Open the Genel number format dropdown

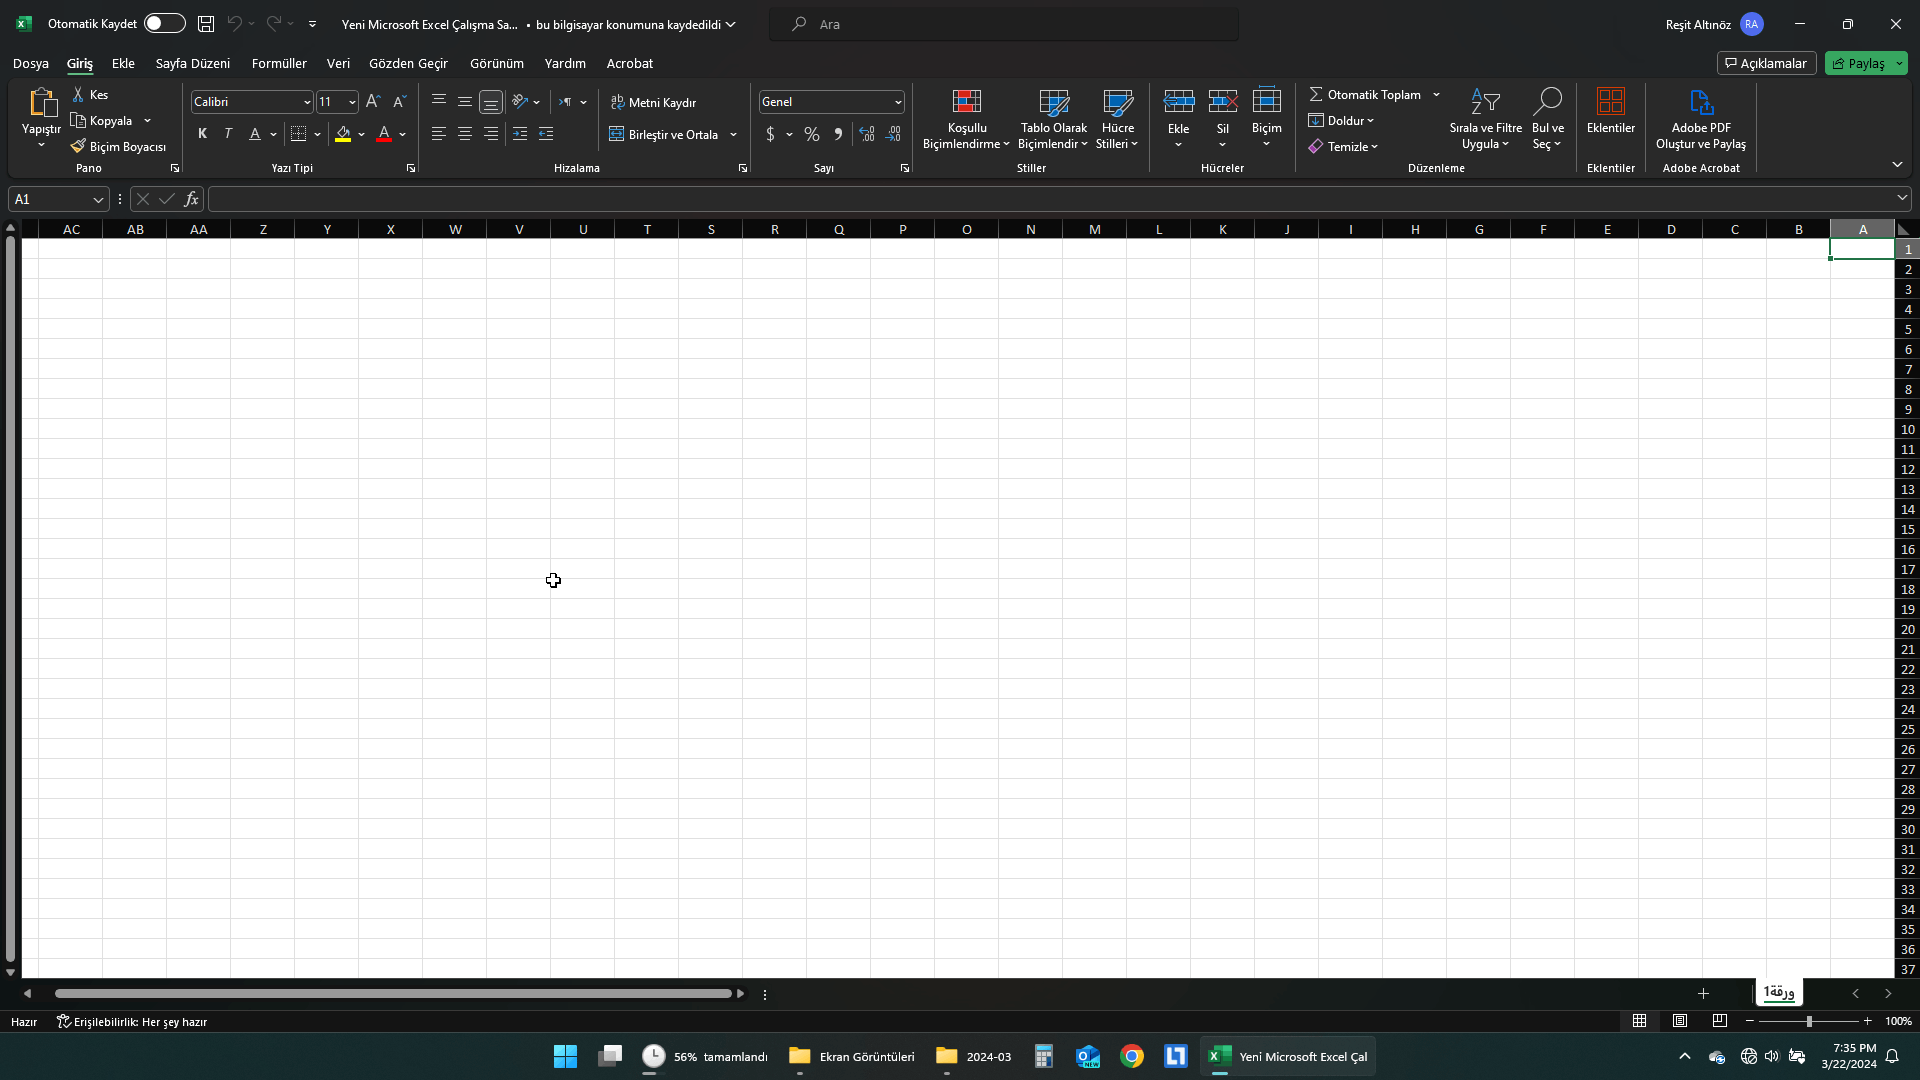[897, 102]
